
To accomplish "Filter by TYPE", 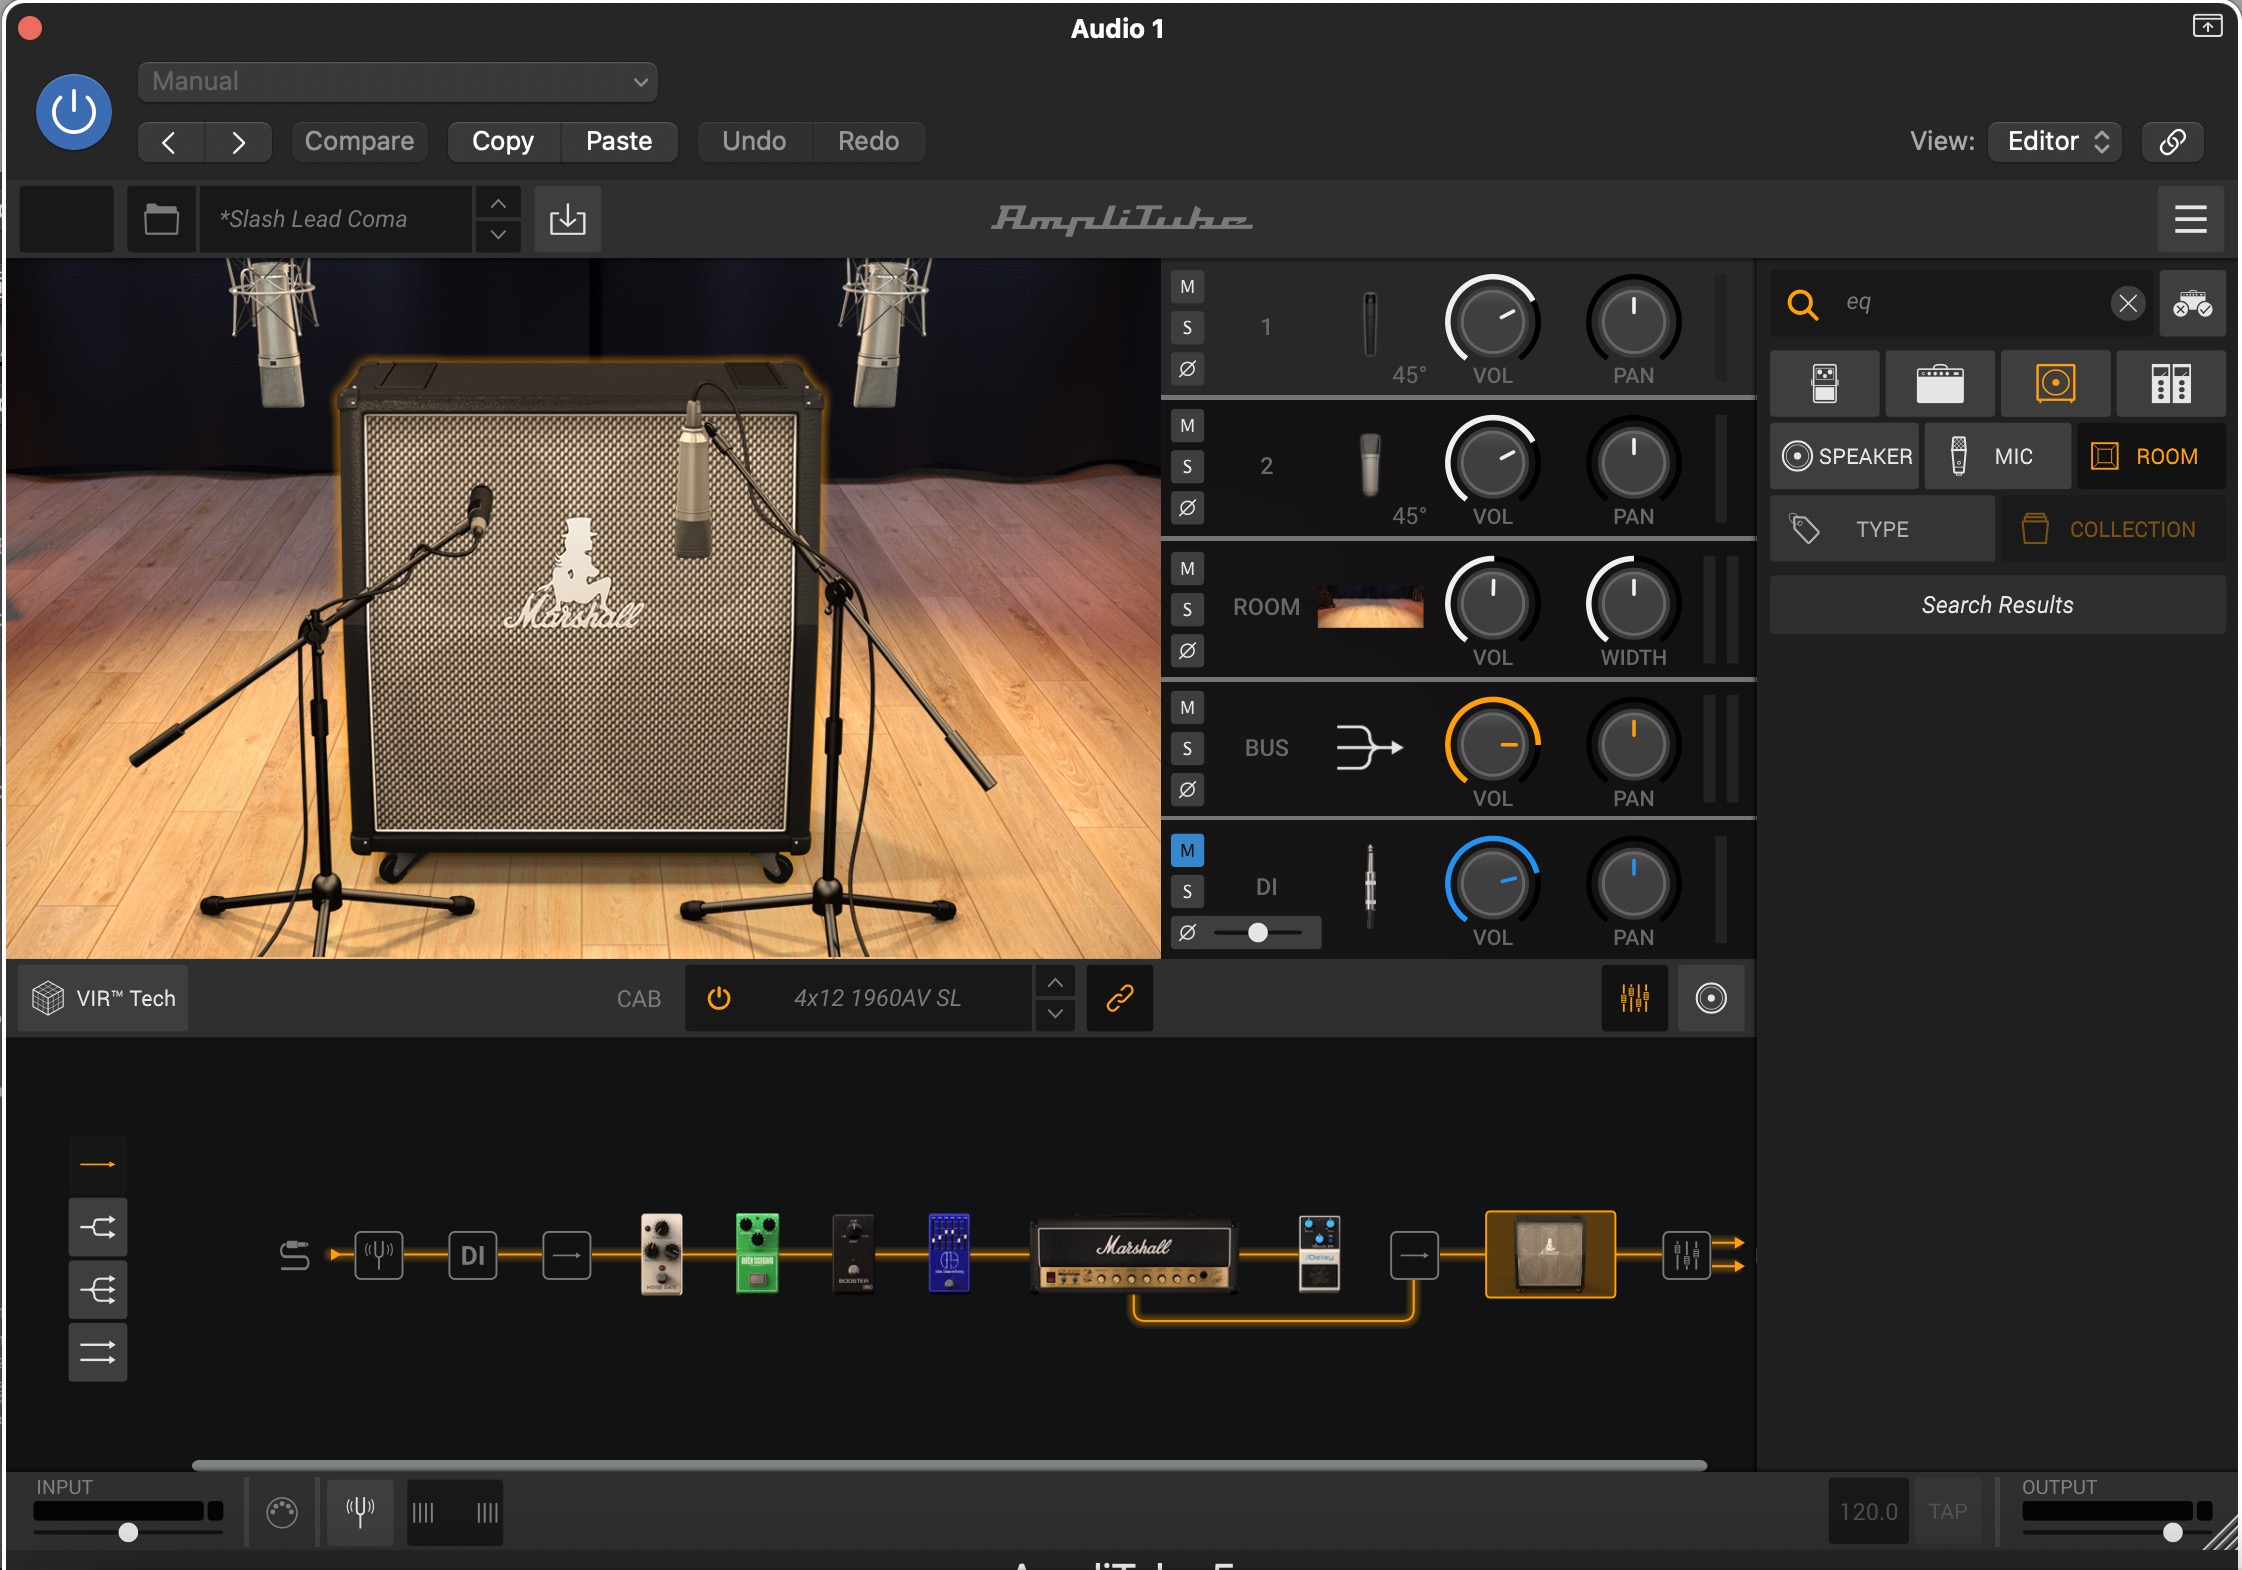I will coord(1882,529).
